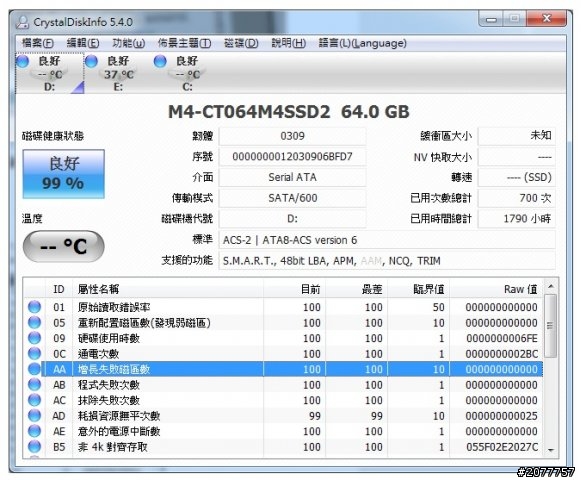The width and height of the screenshot is (581, 480).
Task: Click the drive letter field showing D:
Action: click(292, 219)
